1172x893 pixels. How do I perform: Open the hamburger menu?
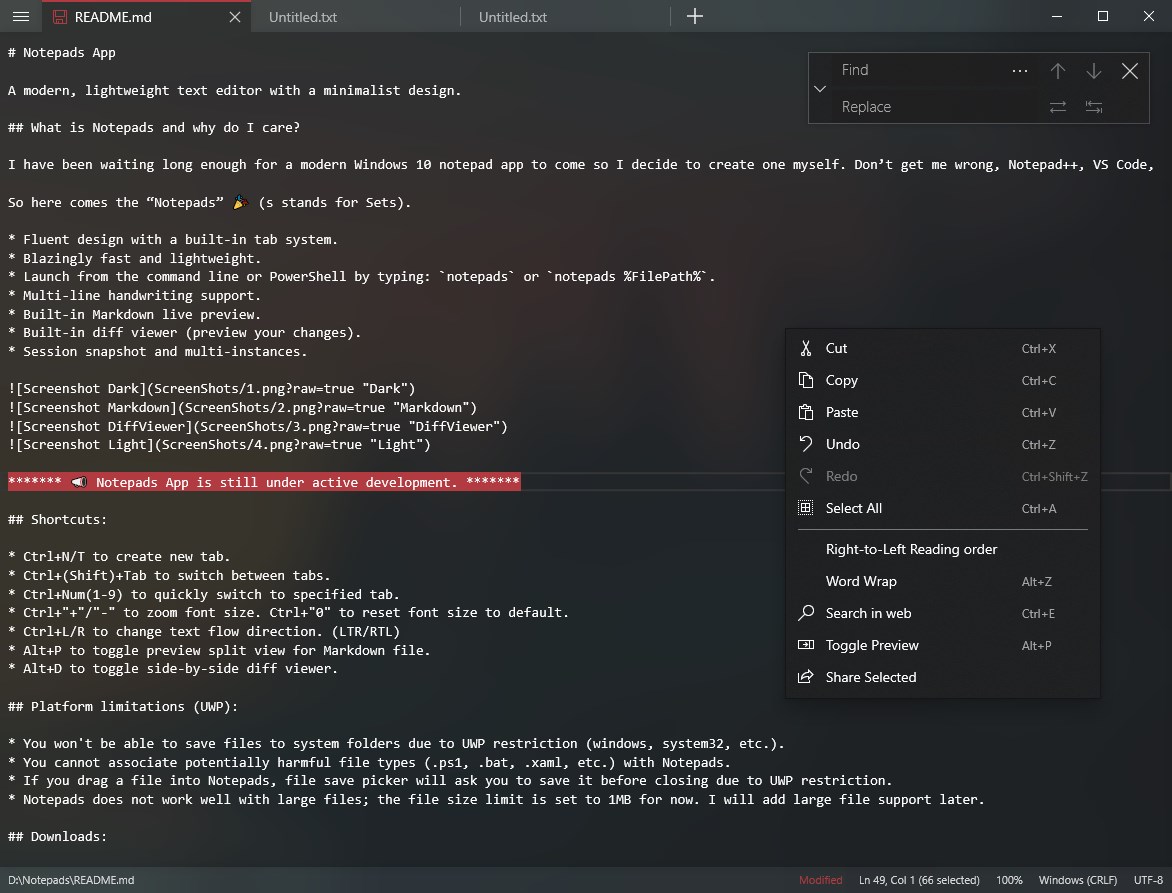click(x=20, y=16)
